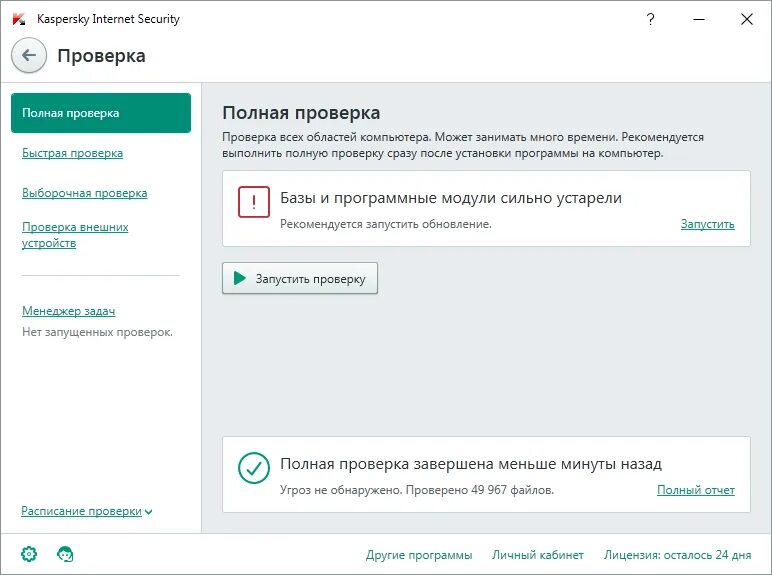The image size is (772, 575).
Task: Select the Полная проверка tab
Action: pos(101,113)
